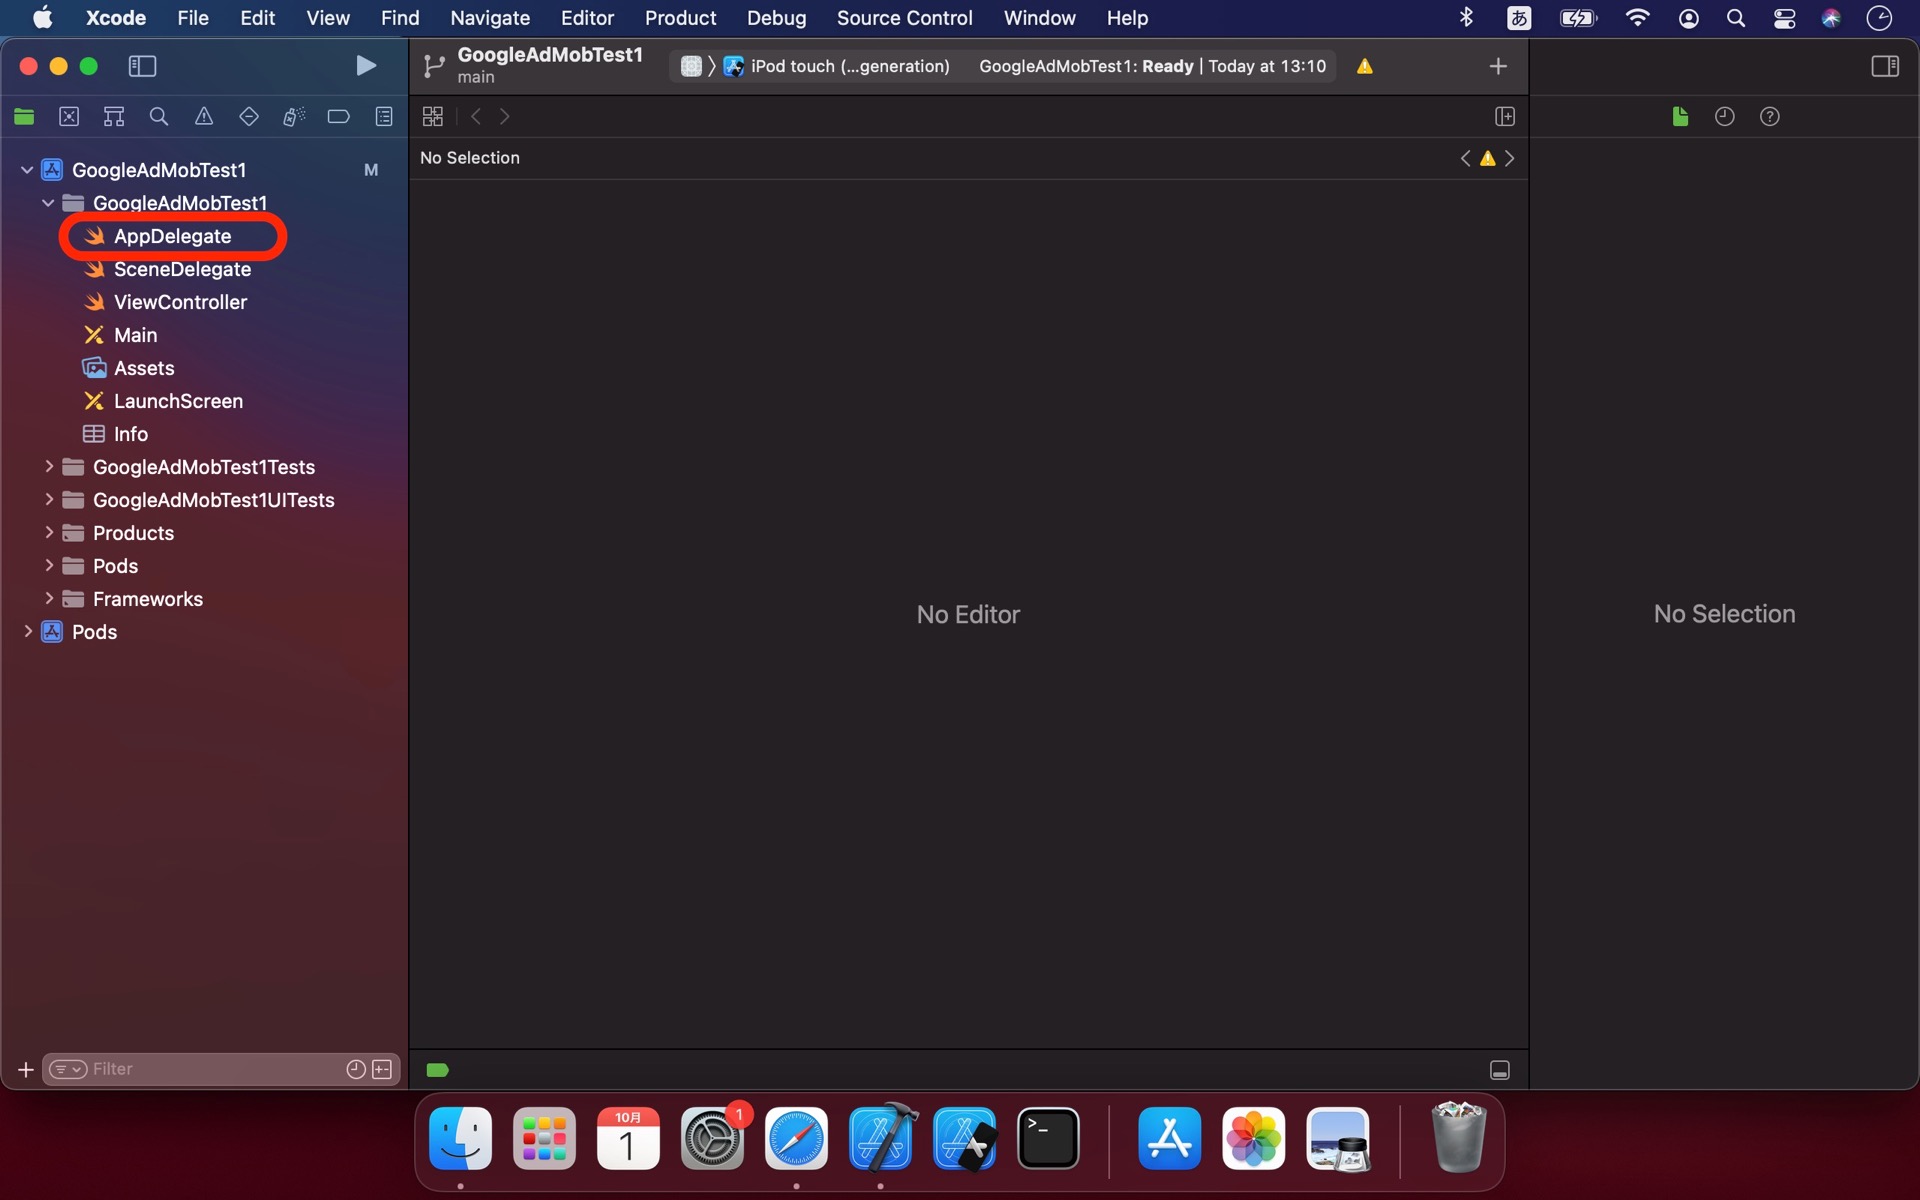
Task: Open the Debug menu
Action: pyautogui.click(x=776, y=18)
